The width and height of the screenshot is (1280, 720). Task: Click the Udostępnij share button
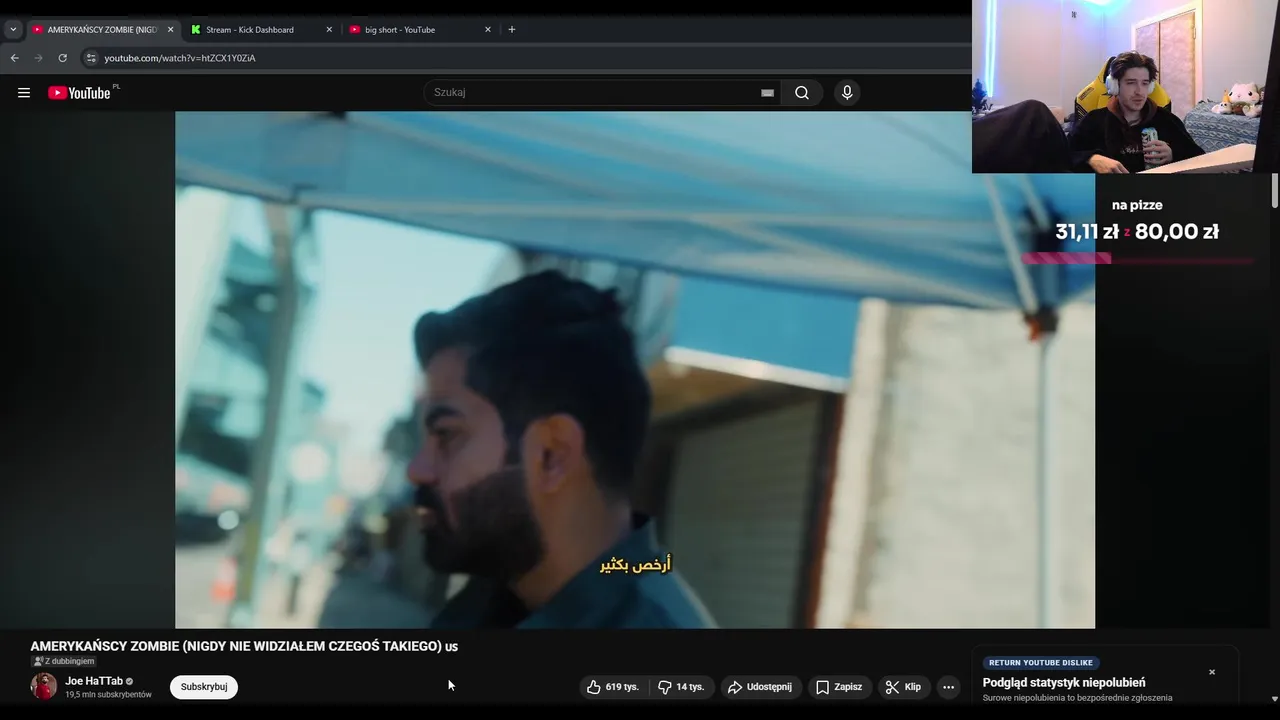761,687
